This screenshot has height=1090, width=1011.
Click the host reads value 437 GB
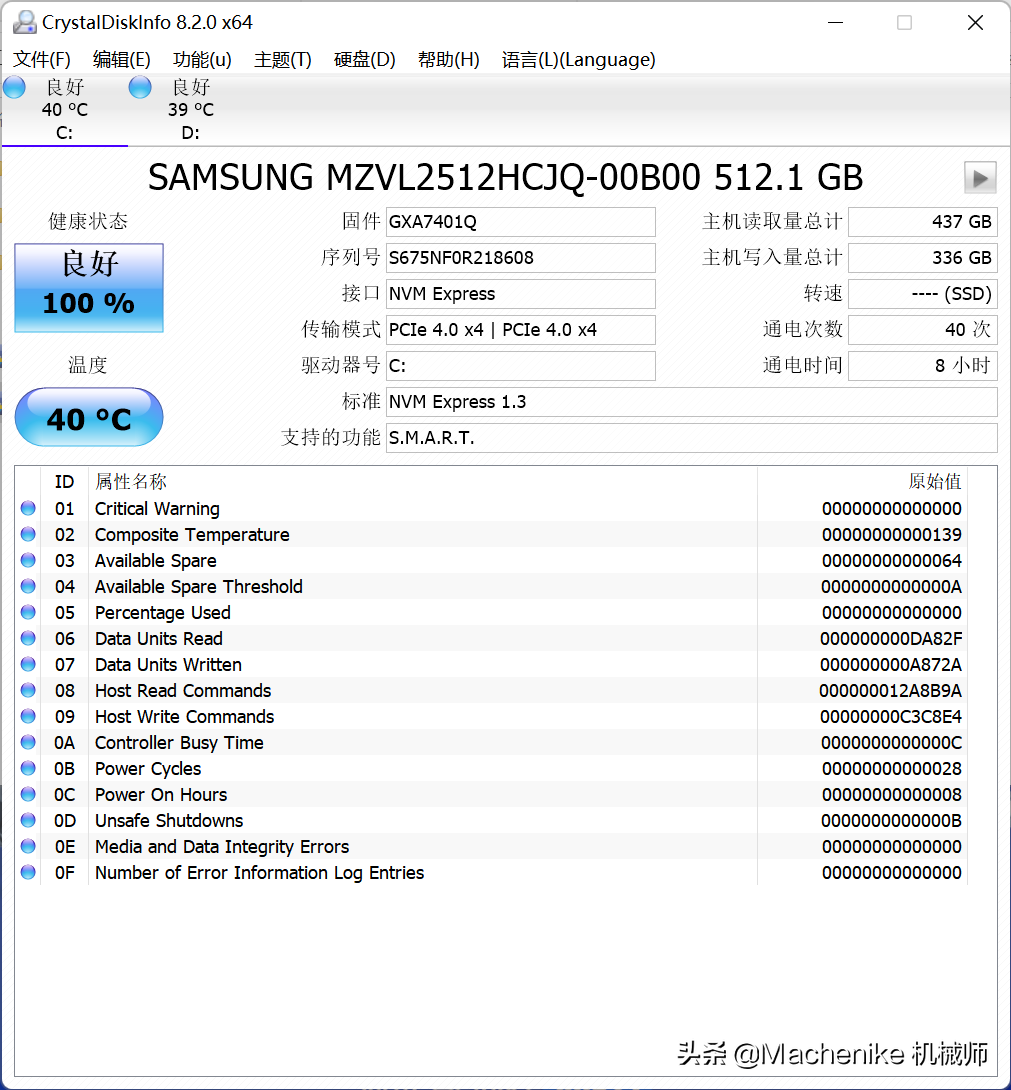tap(923, 222)
